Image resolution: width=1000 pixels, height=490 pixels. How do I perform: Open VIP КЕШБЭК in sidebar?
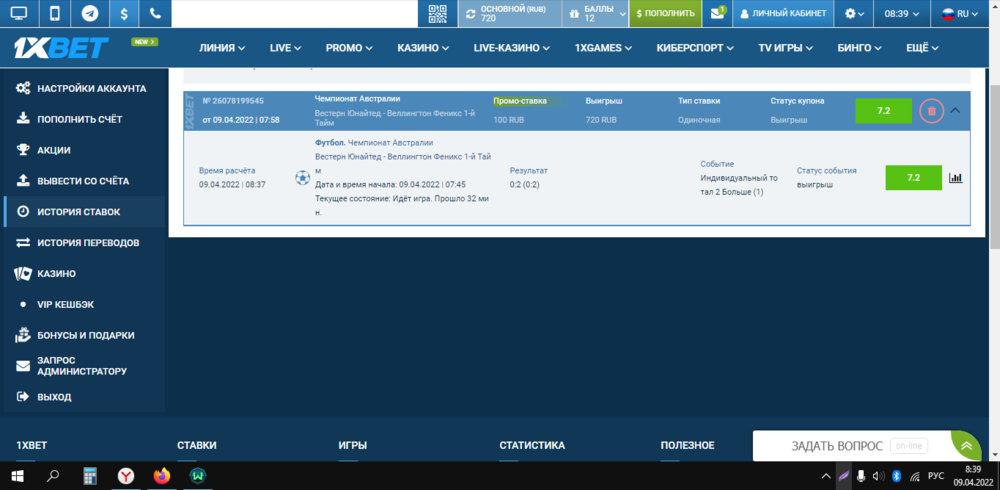coord(84,305)
